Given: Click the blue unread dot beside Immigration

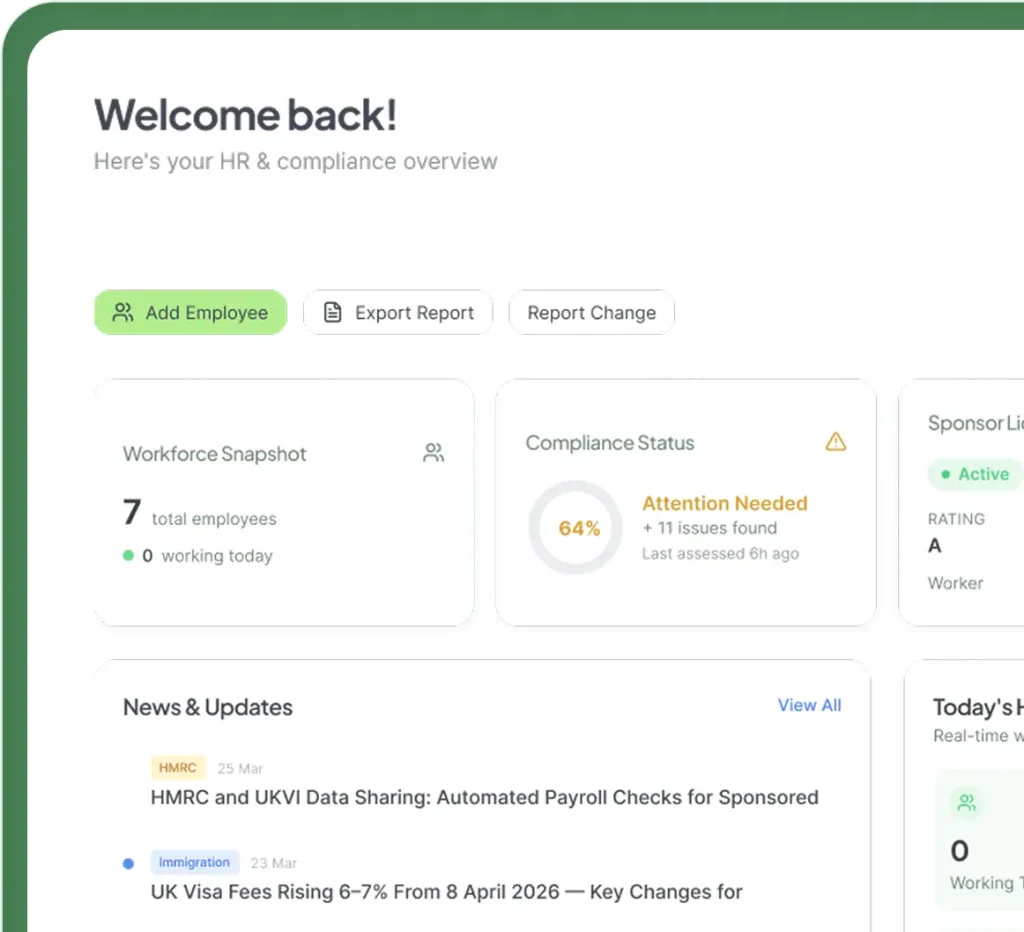Looking at the screenshot, I should [129, 863].
